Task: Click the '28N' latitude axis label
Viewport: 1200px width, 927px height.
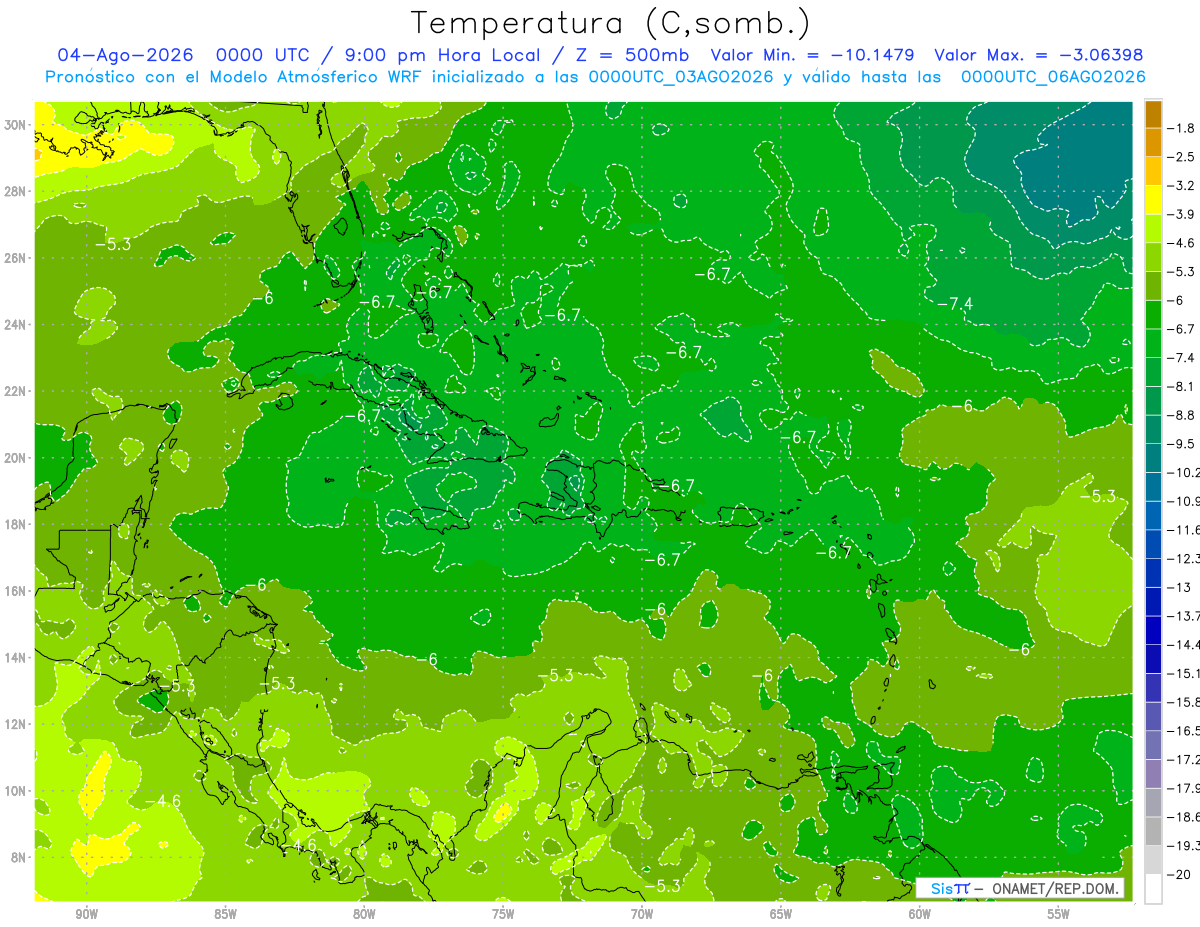Action: [16, 191]
